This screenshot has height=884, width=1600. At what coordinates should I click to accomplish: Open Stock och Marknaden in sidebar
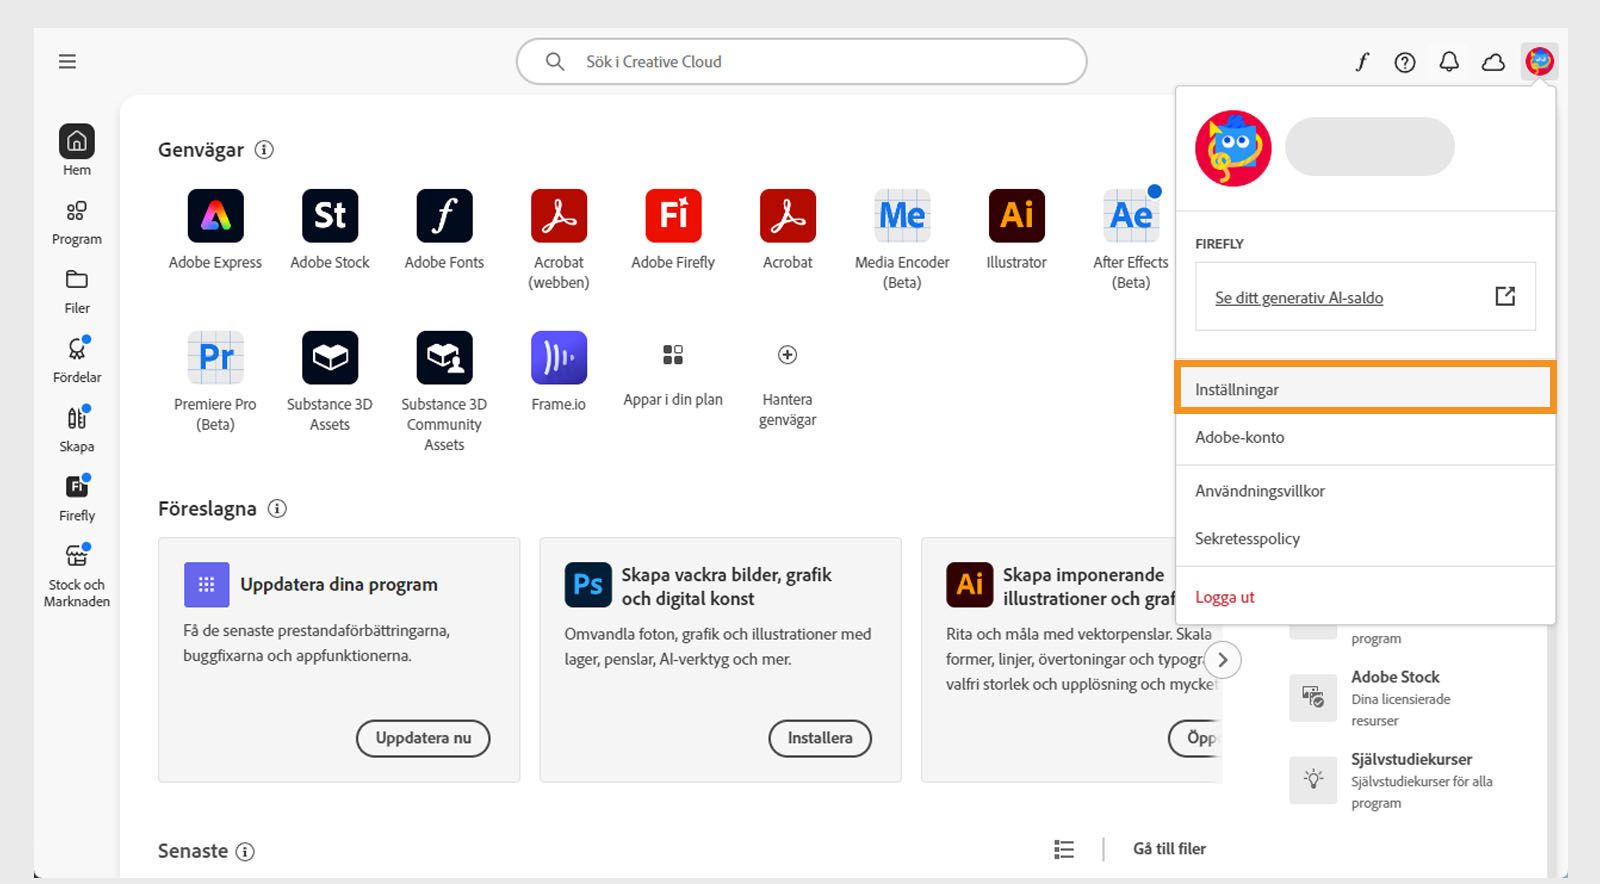point(77,577)
